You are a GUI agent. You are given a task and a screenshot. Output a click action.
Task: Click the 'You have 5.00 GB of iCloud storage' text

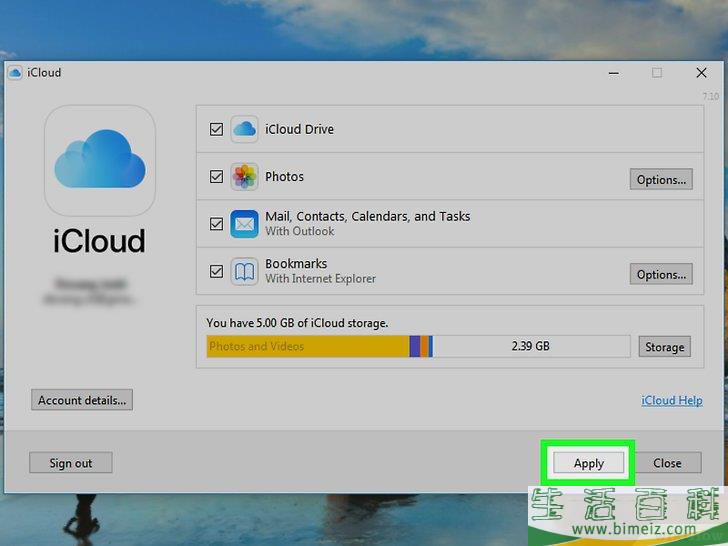point(297,323)
